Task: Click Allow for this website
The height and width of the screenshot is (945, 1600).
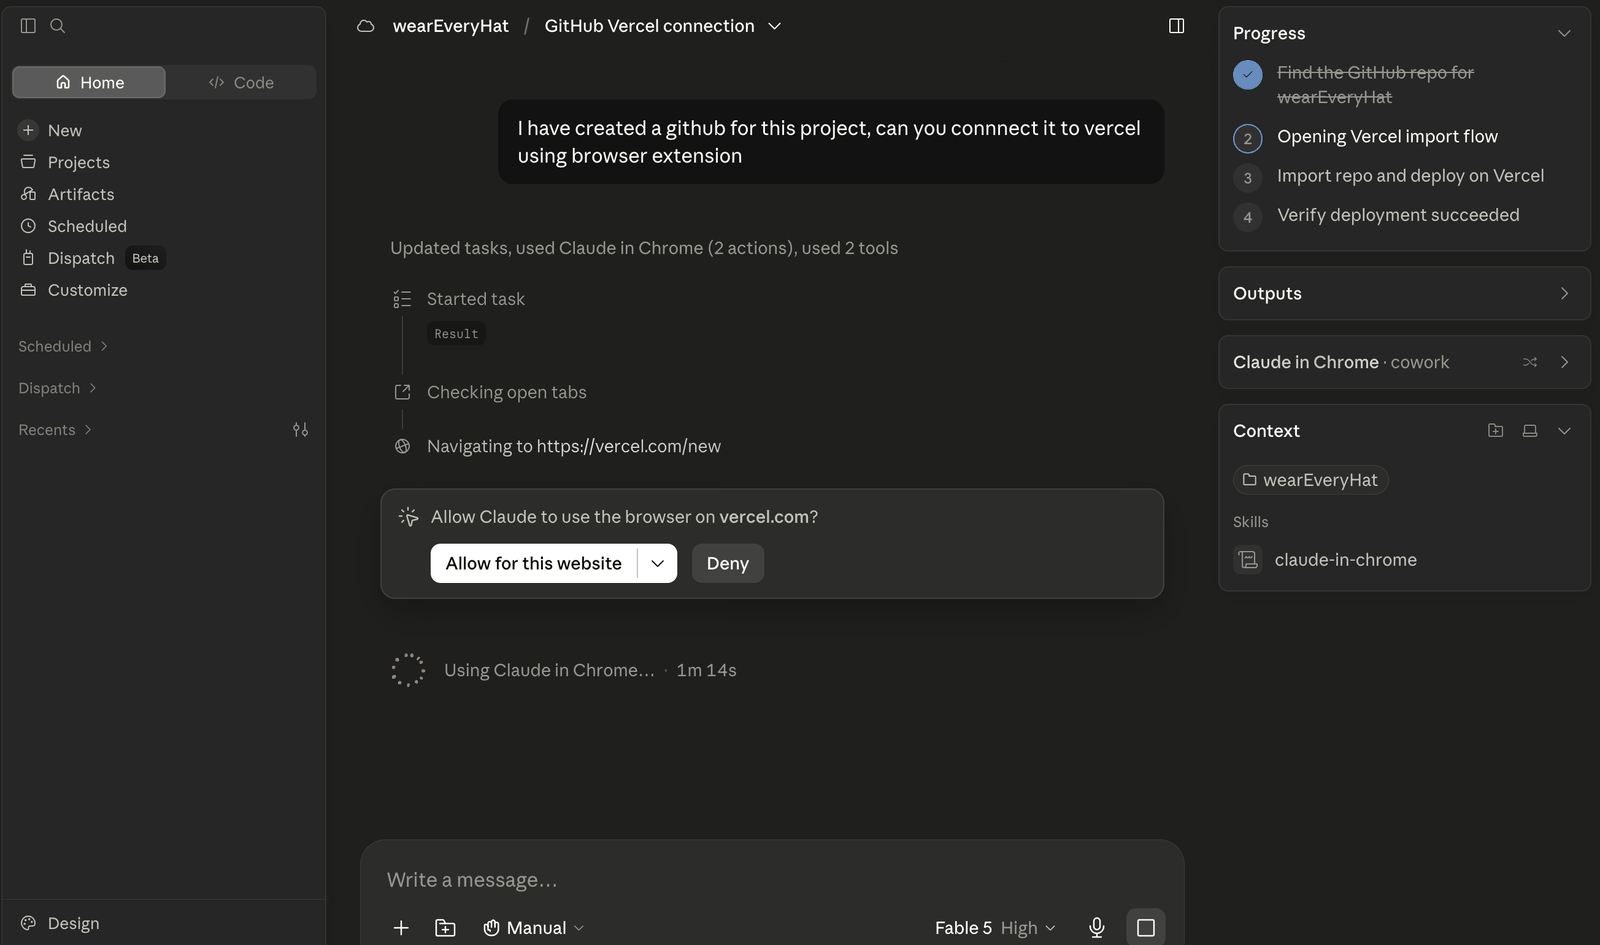Action: click(x=534, y=563)
